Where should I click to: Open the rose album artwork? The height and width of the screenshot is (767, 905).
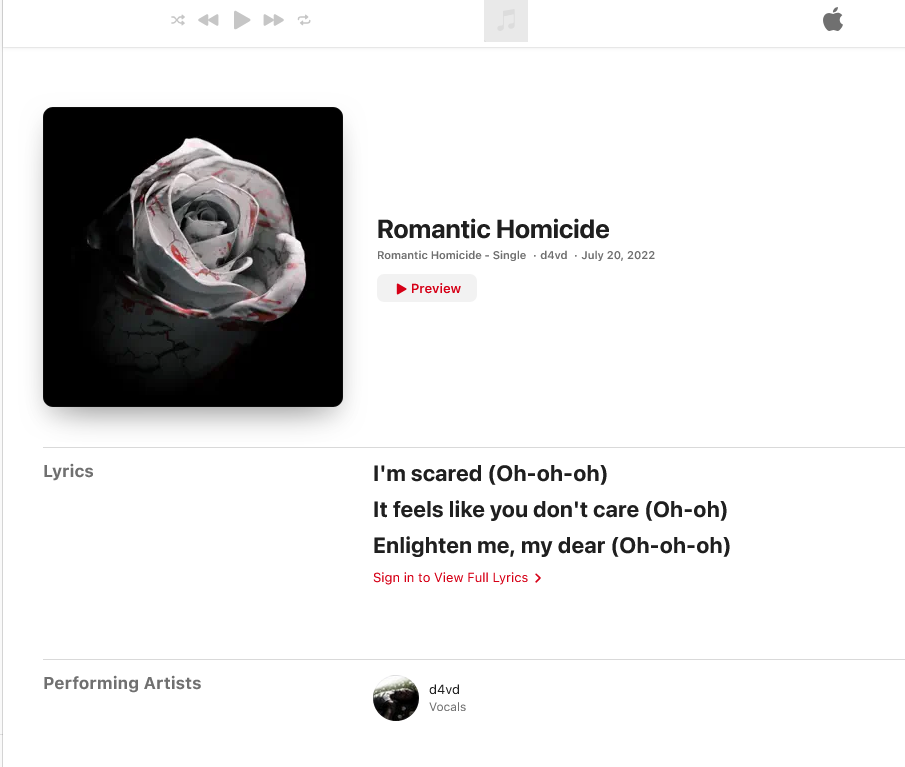point(193,257)
